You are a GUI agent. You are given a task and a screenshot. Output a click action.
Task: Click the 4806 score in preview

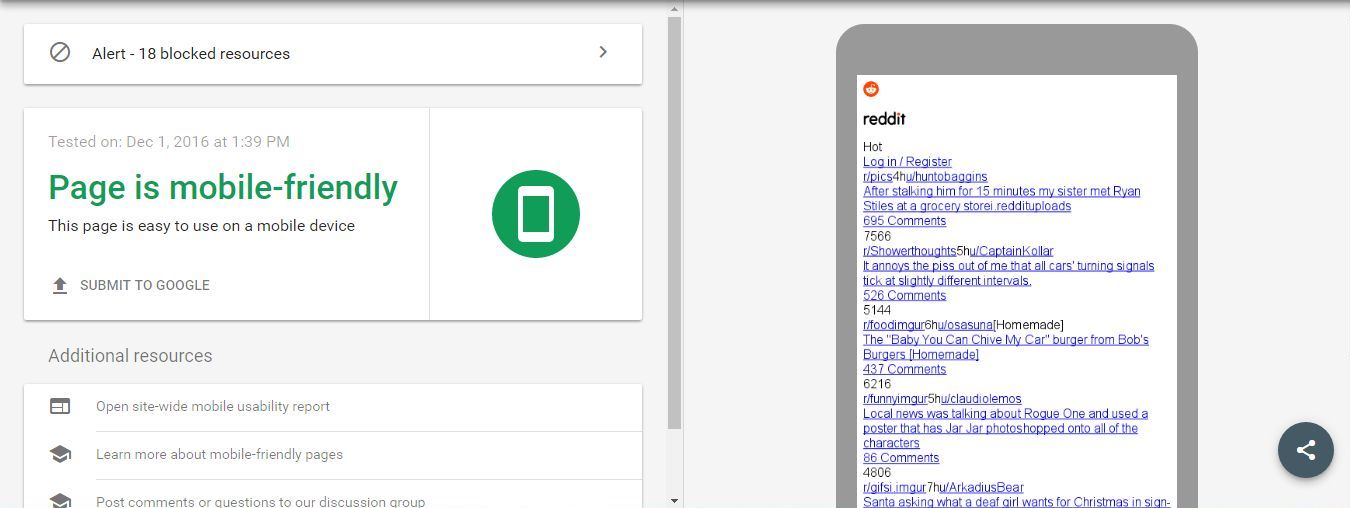[x=877, y=473]
